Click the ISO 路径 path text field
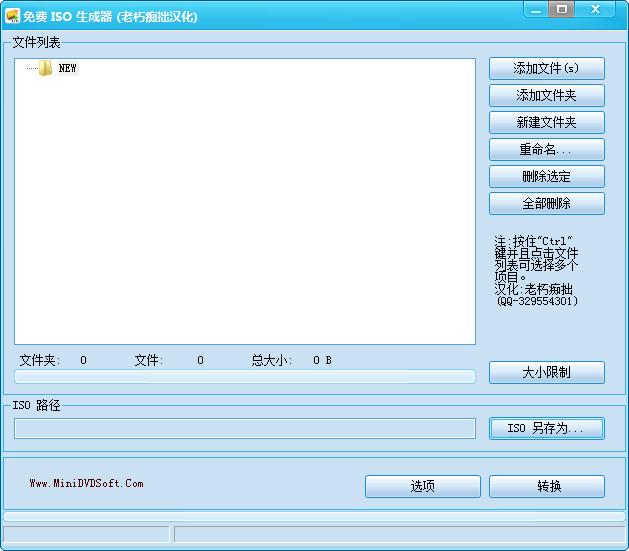 point(245,428)
